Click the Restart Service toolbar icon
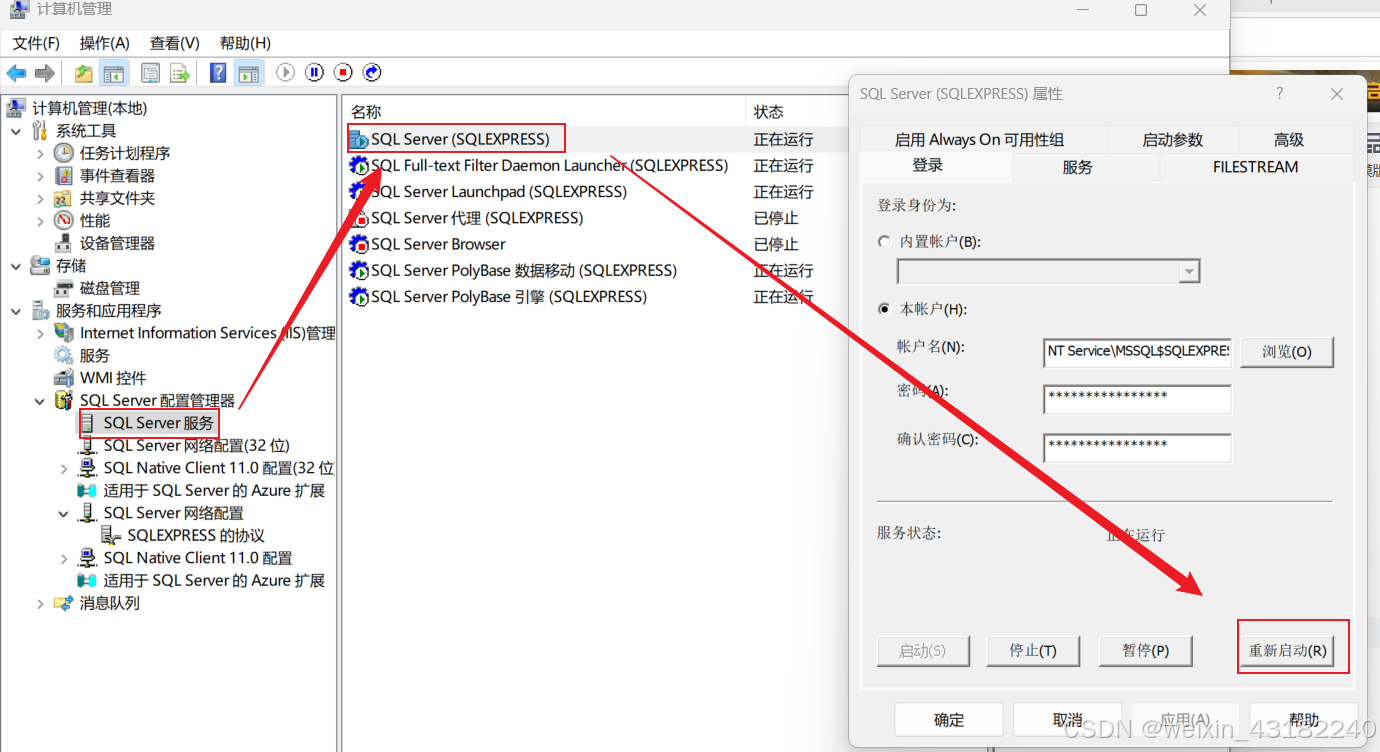1380x752 pixels. [x=373, y=72]
